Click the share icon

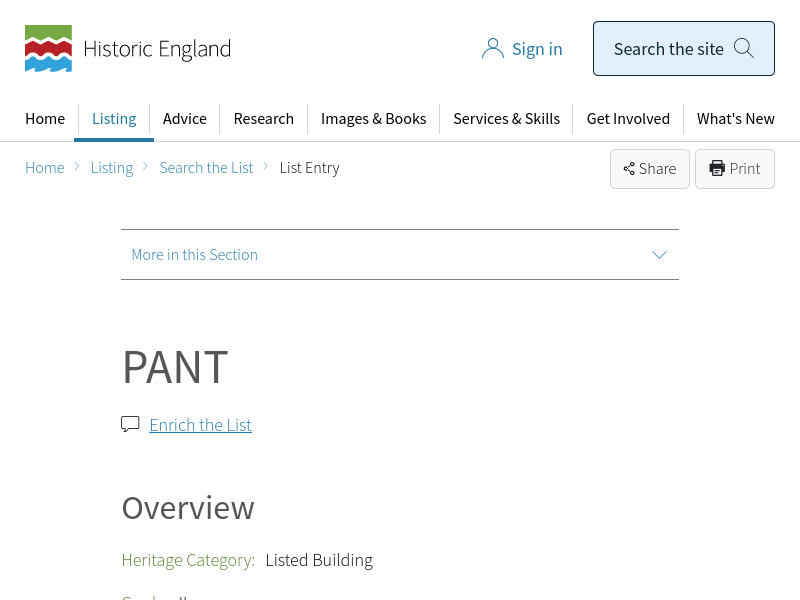coord(629,169)
